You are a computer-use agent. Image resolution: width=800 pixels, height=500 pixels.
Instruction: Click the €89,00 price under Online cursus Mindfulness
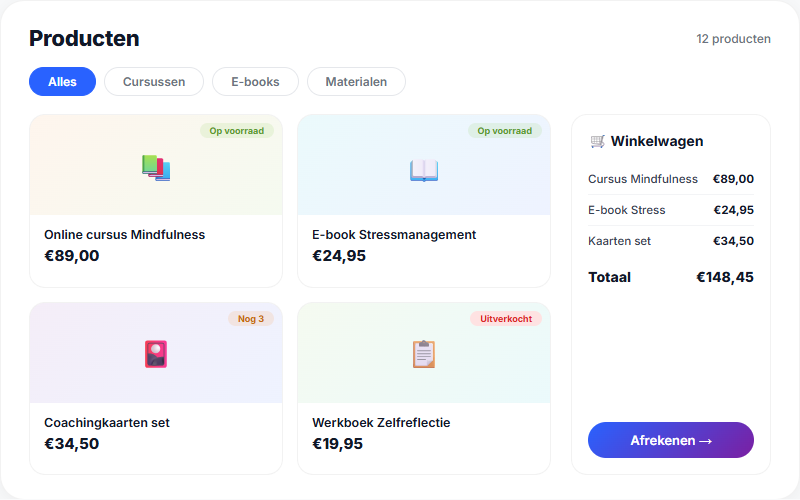click(x=72, y=256)
